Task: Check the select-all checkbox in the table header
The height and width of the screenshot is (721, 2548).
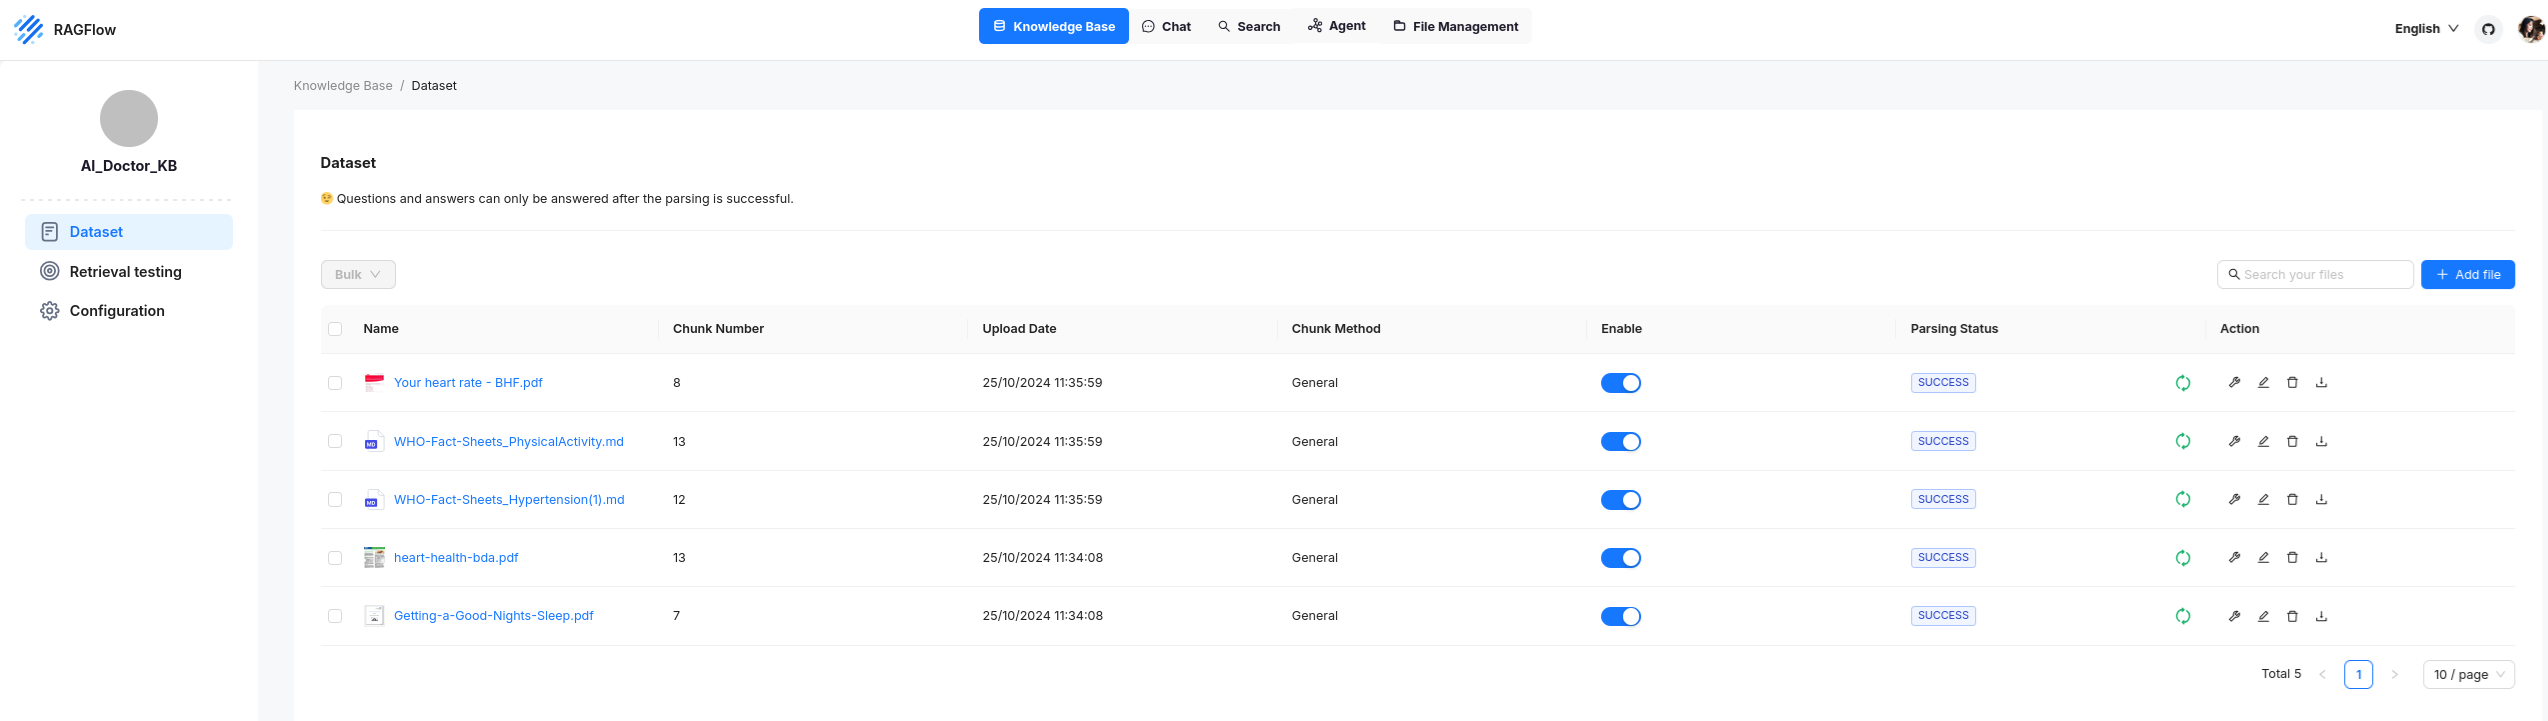Action: [x=335, y=329]
